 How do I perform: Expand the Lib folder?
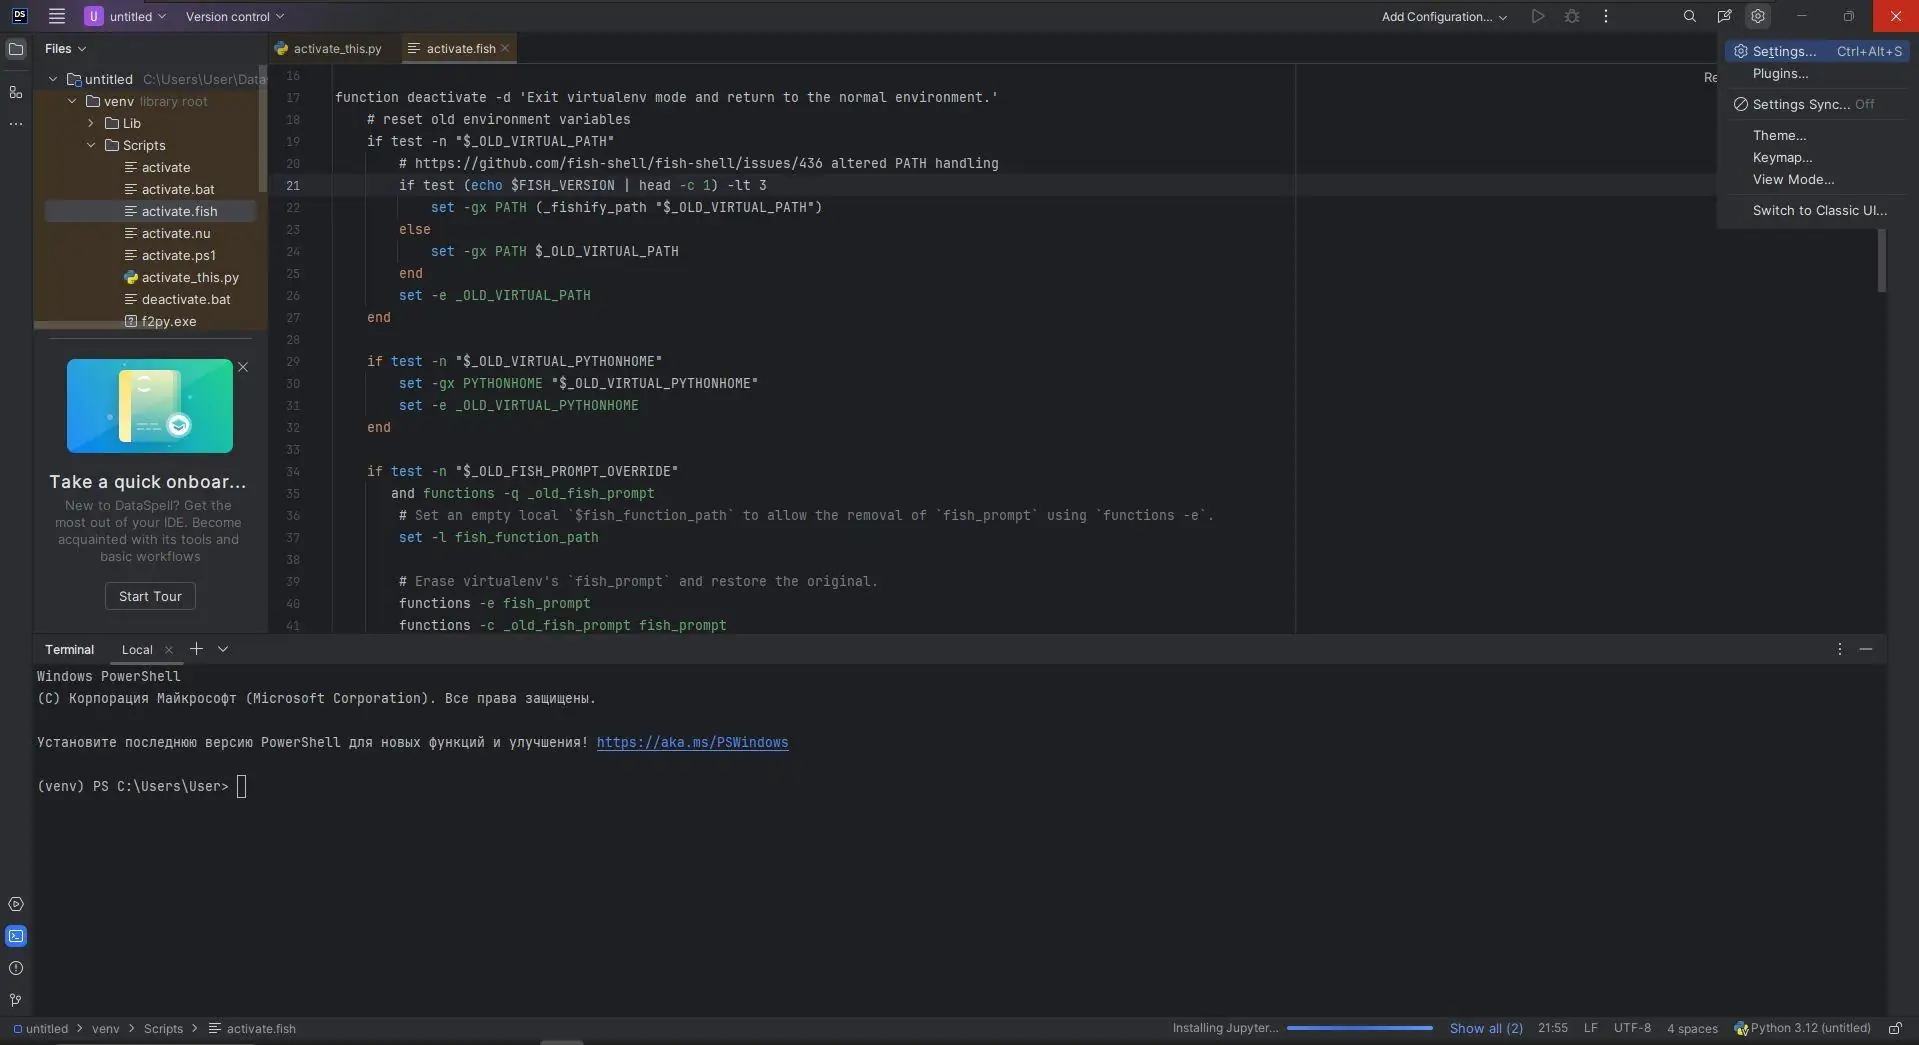(91, 123)
